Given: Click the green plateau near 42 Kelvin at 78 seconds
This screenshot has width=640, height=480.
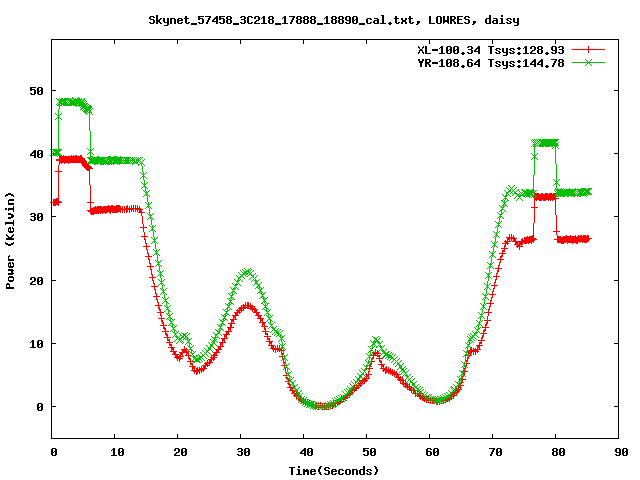Looking at the screenshot, I should [x=546, y=142].
